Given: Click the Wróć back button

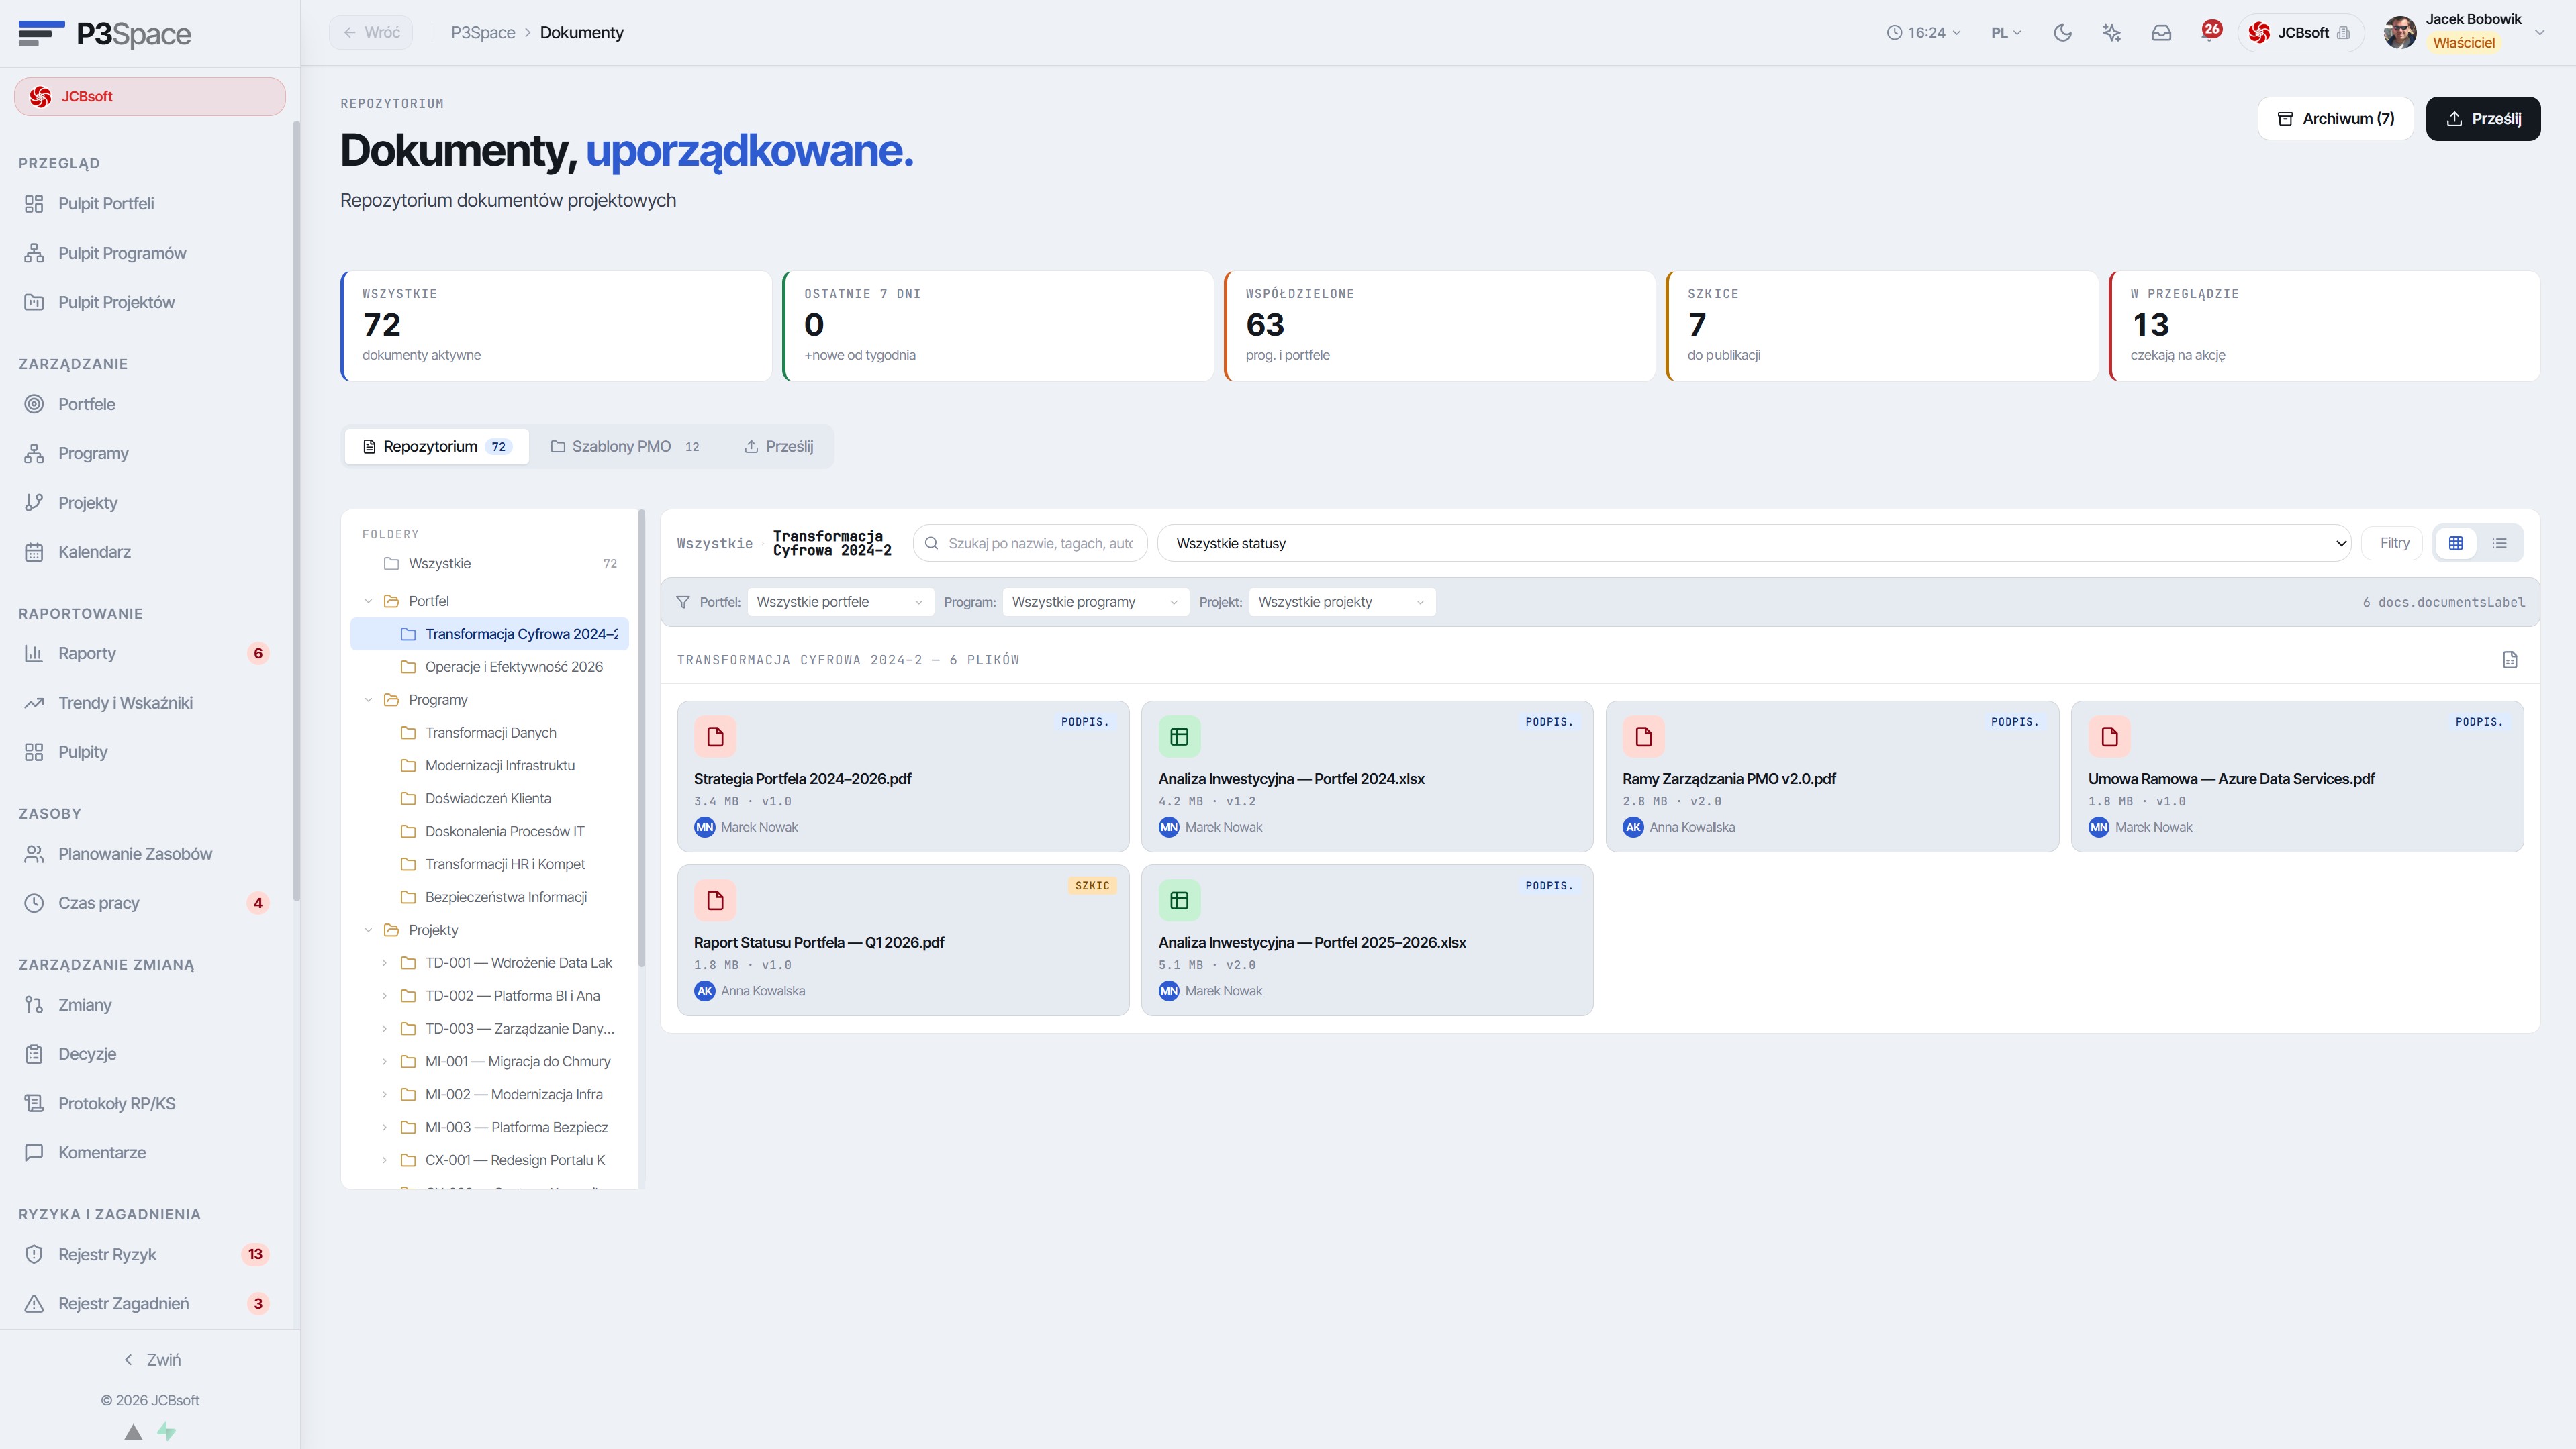Looking at the screenshot, I should click(371, 33).
